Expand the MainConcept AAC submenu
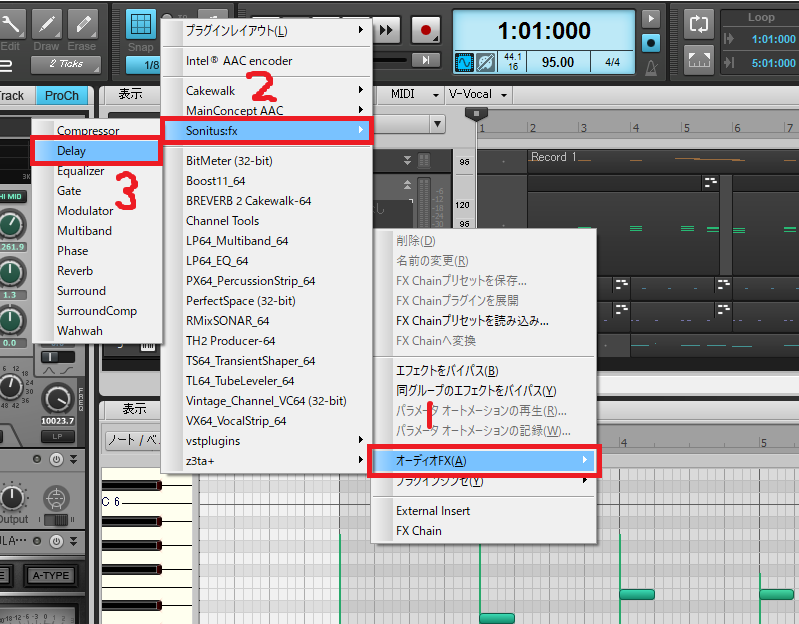The height and width of the screenshot is (624, 799). [x=265, y=111]
